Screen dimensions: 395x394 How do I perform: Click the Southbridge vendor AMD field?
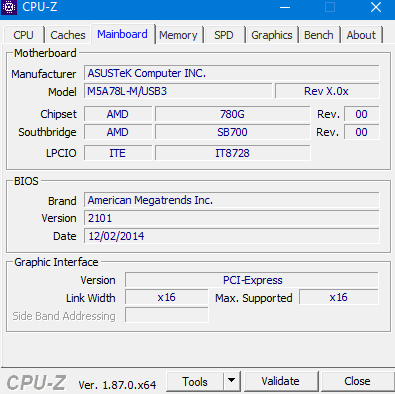coord(118,132)
